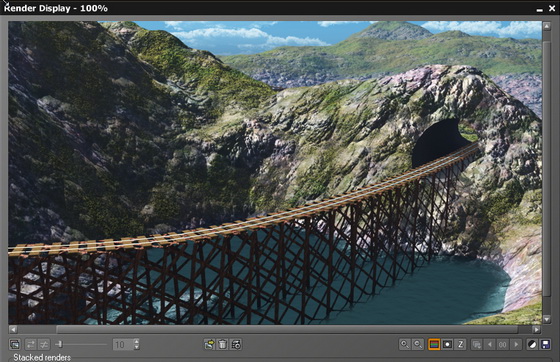The height and width of the screenshot is (362, 560).
Task: Open post-render options (black/white circle) icon
Action: (x=532, y=345)
